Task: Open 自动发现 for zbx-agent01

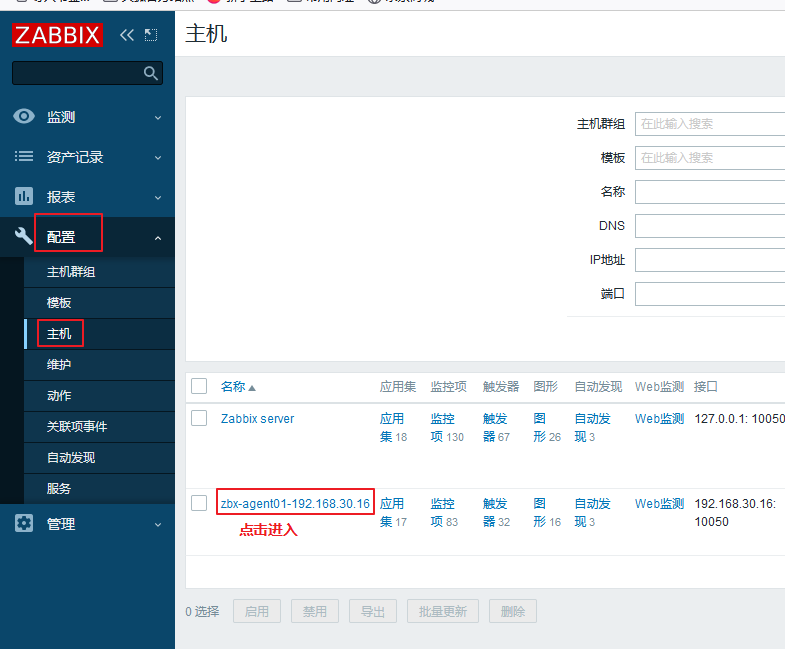Action: tap(592, 513)
